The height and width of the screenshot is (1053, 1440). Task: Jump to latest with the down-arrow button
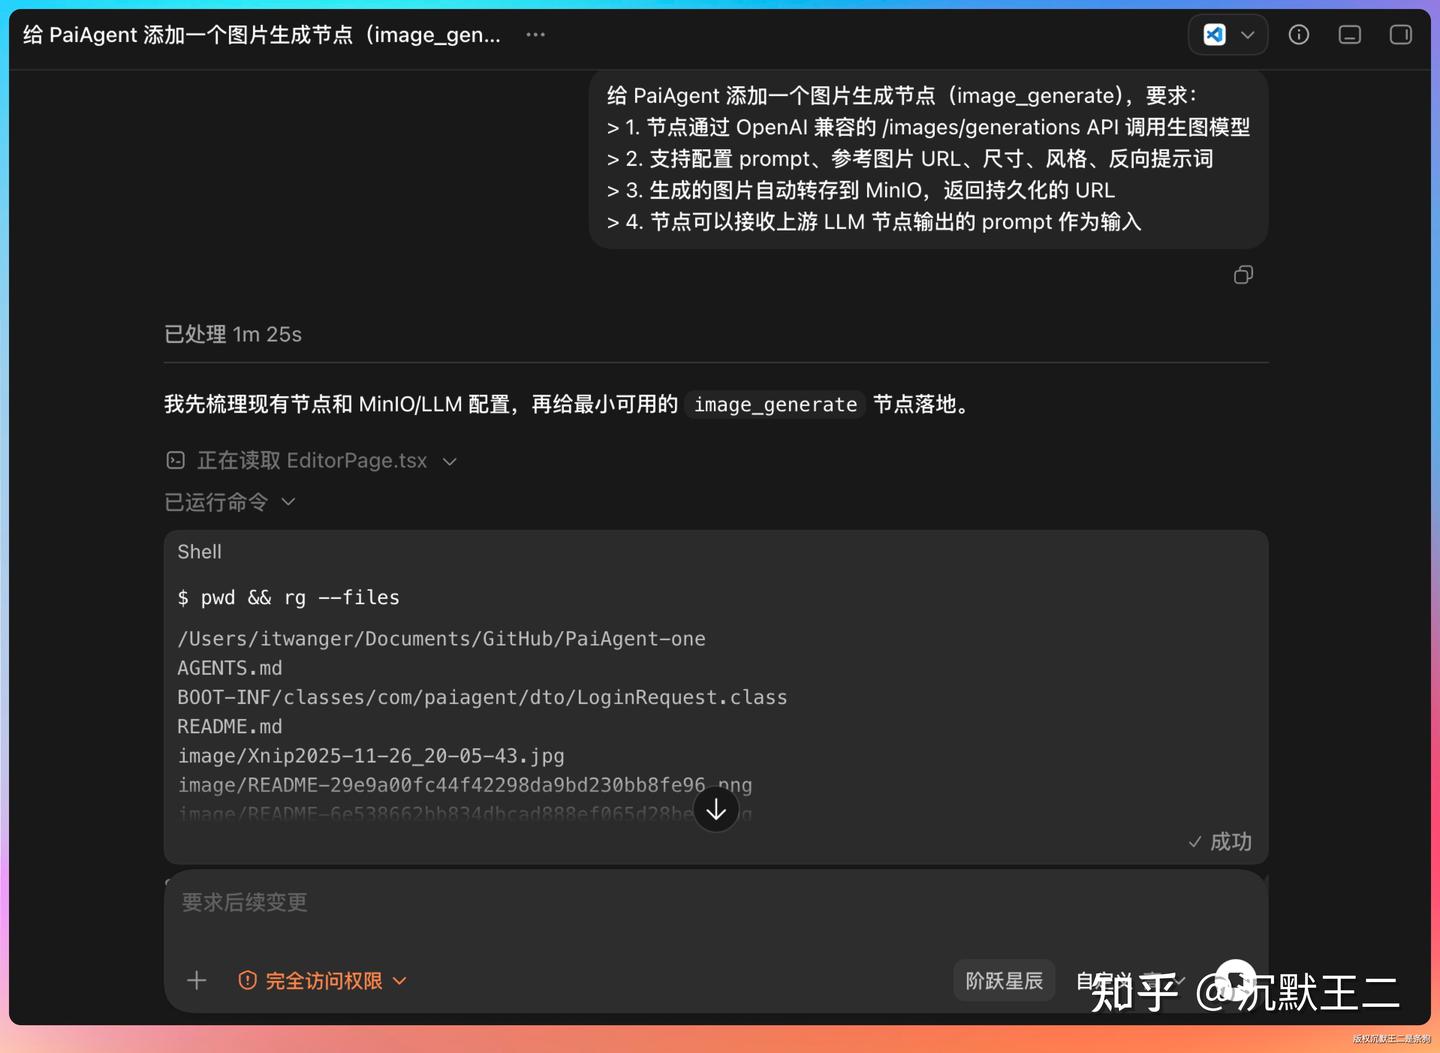click(716, 810)
